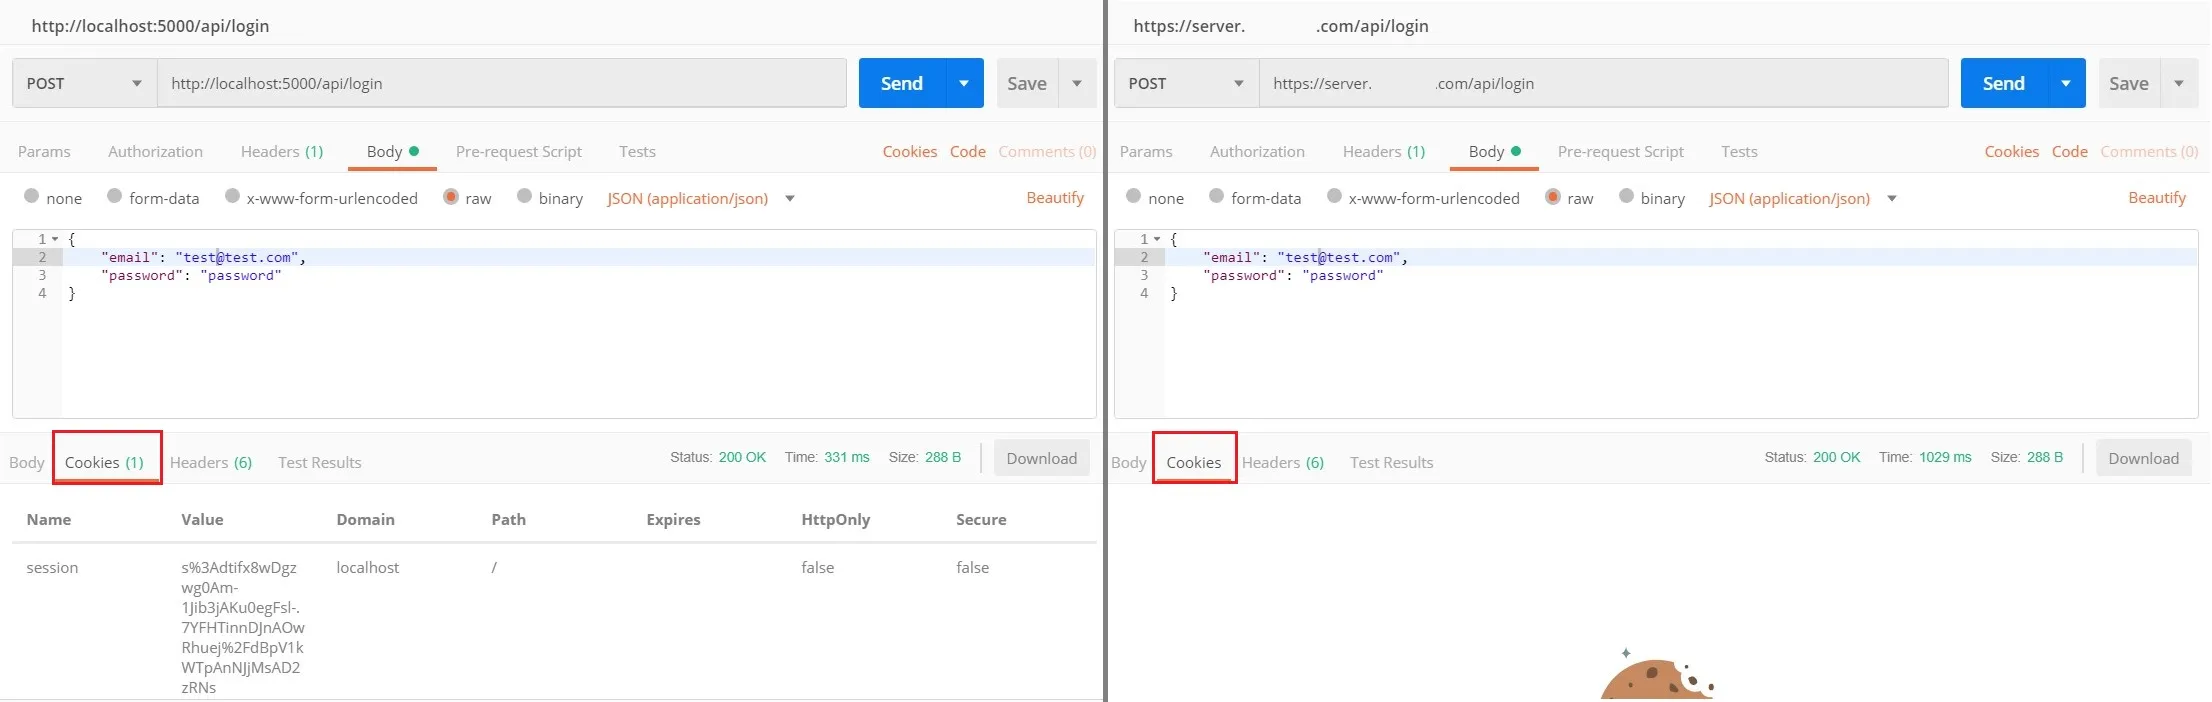Viewport: 2212px width, 702px height.
Task: Expand the Save options arrow in the server window
Action: 2179,83
